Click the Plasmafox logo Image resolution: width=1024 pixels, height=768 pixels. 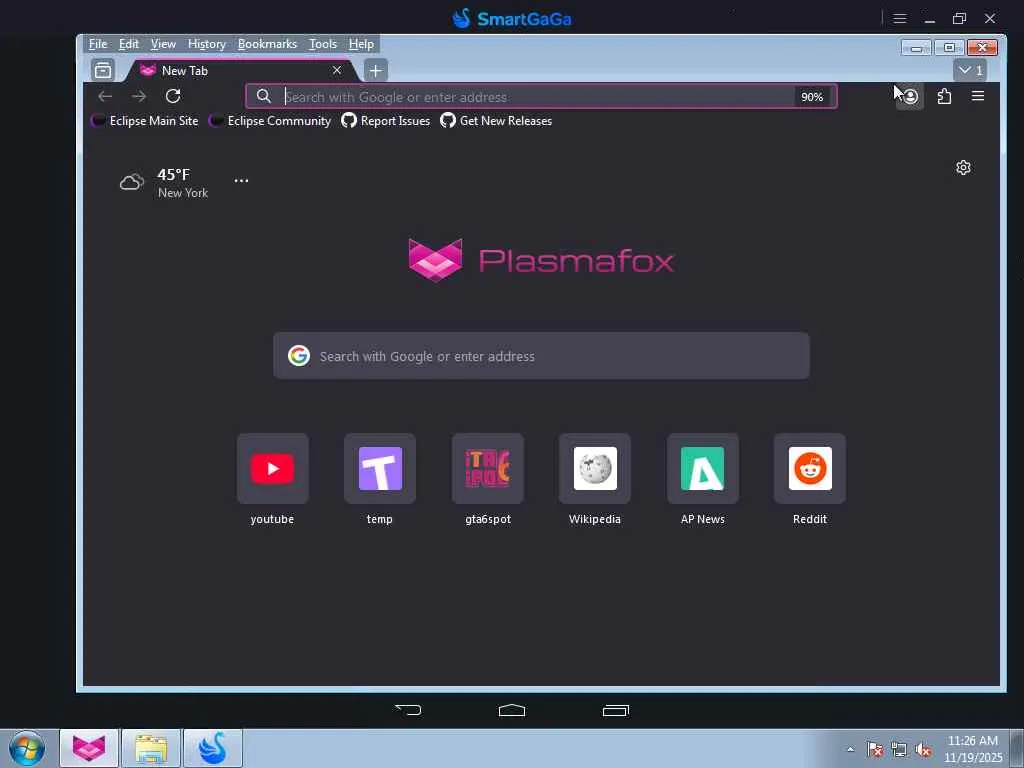point(541,260)
